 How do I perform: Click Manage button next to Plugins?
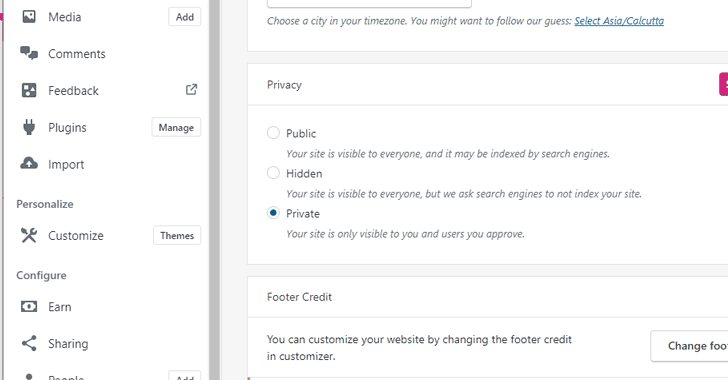pos(176,127)
